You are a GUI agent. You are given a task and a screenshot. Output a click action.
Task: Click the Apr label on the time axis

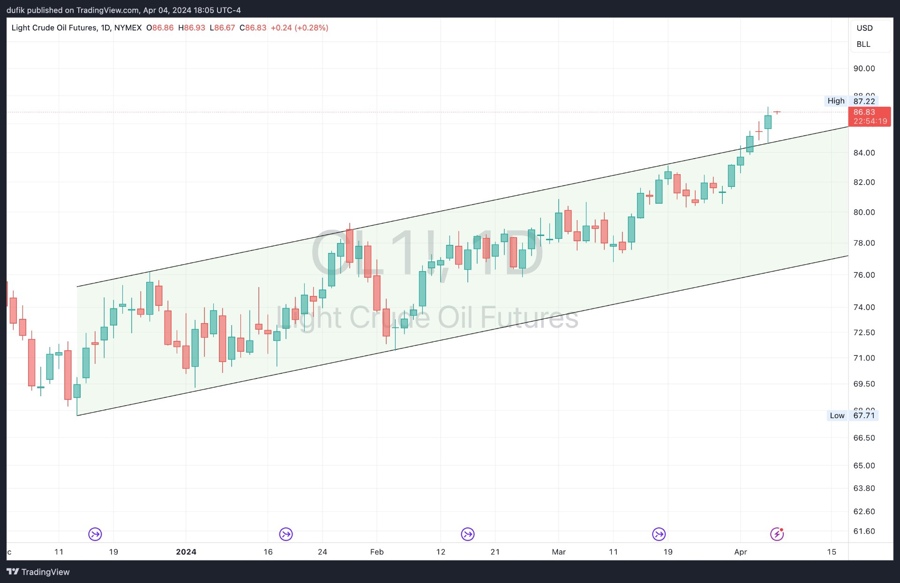point(740,552)
